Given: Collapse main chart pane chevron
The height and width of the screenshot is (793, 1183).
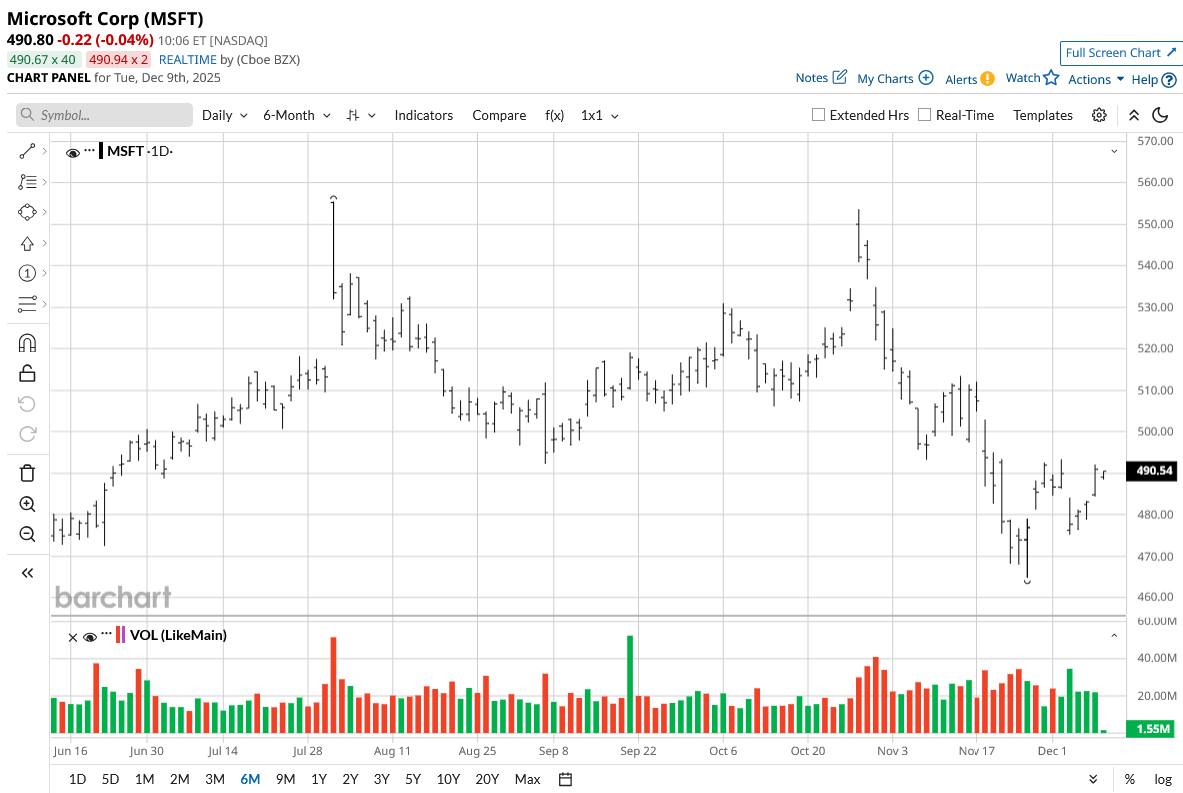Looking at the screenshot, I should [1114, 152].
